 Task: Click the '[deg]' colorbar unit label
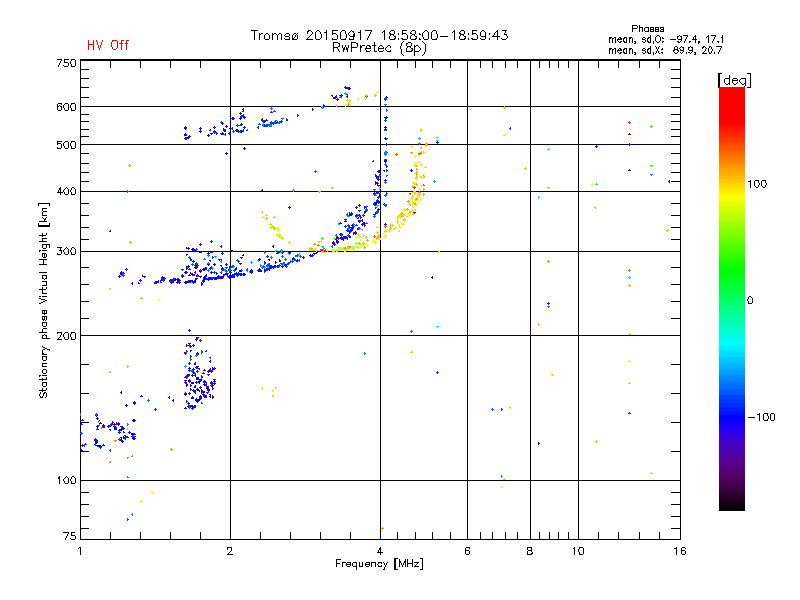click(x=734, y=80)
